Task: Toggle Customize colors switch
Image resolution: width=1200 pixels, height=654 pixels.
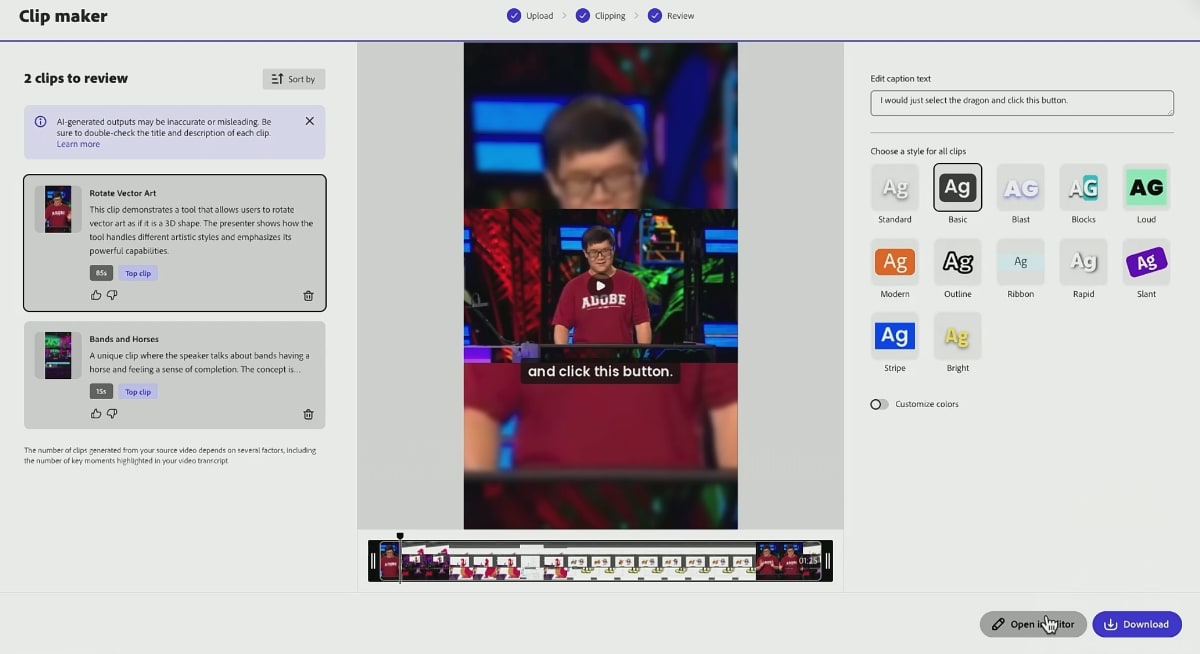Action: tap(879, 404)
